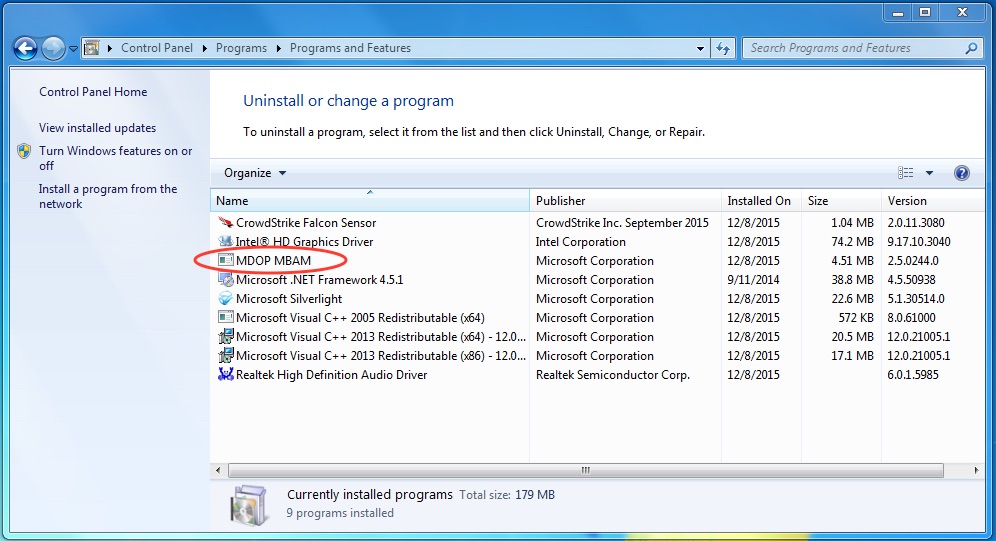Select the MDOP MBAM program entry

273,261
